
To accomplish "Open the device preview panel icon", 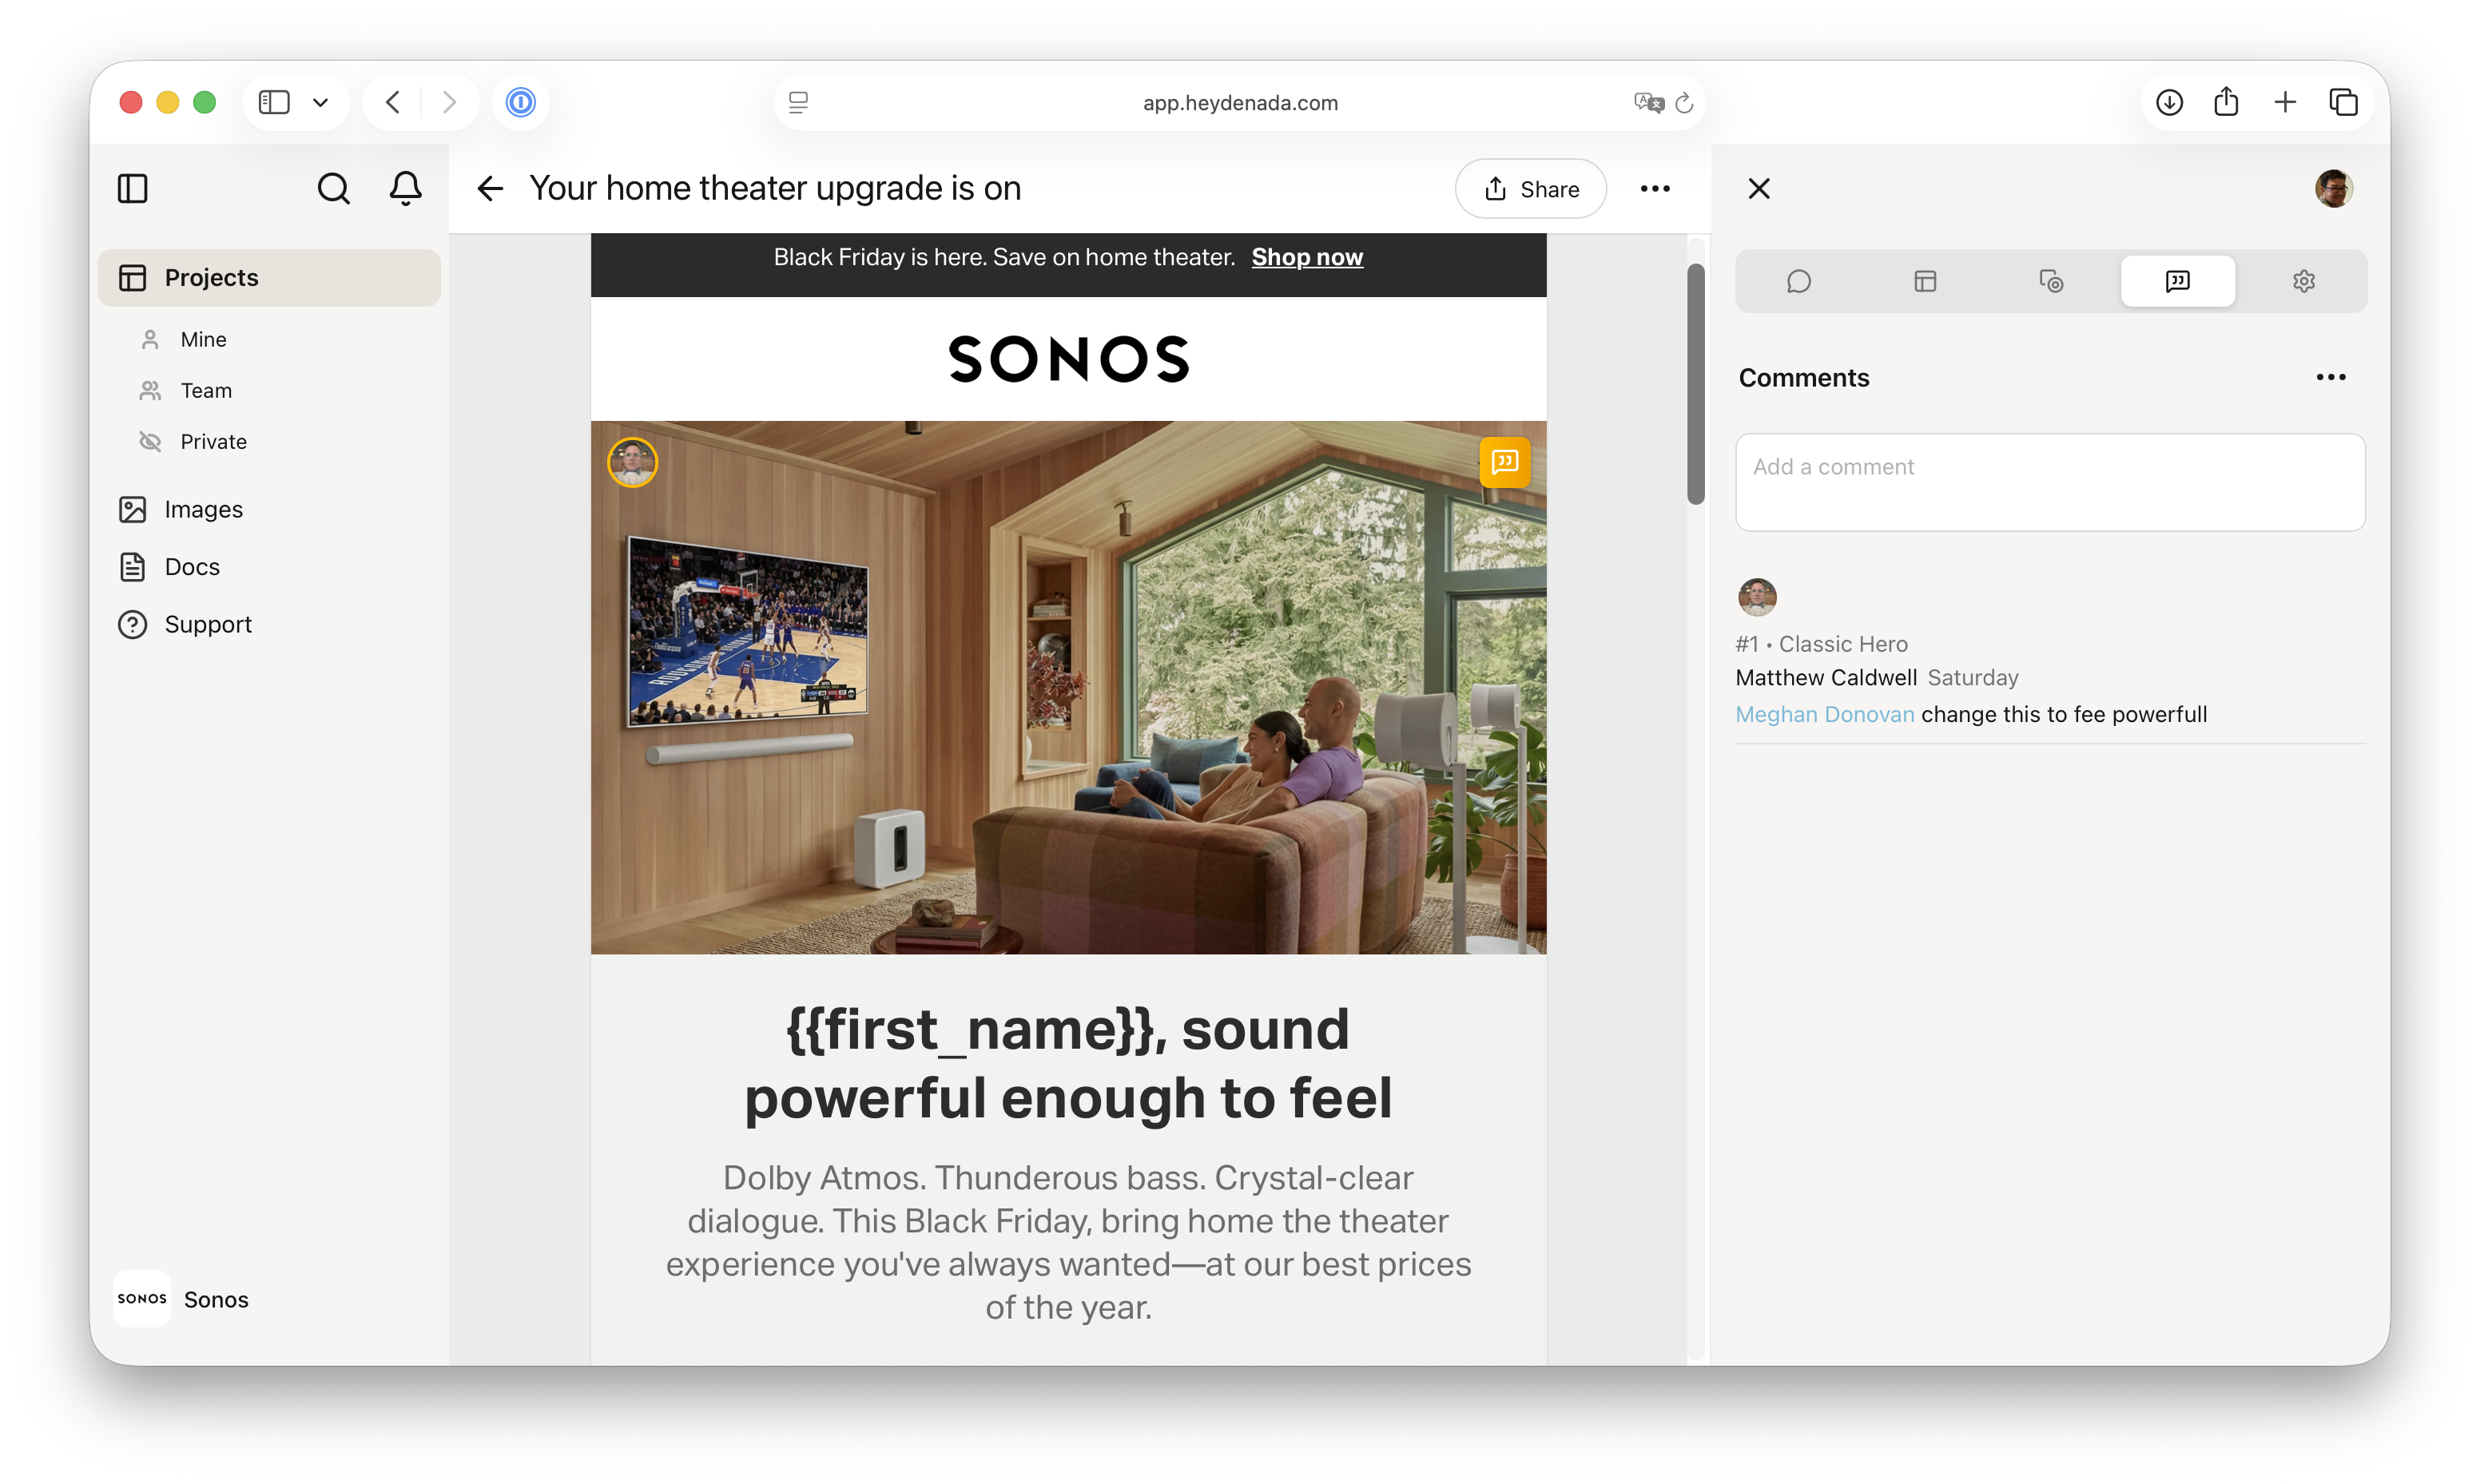I will click(2051, 281).
